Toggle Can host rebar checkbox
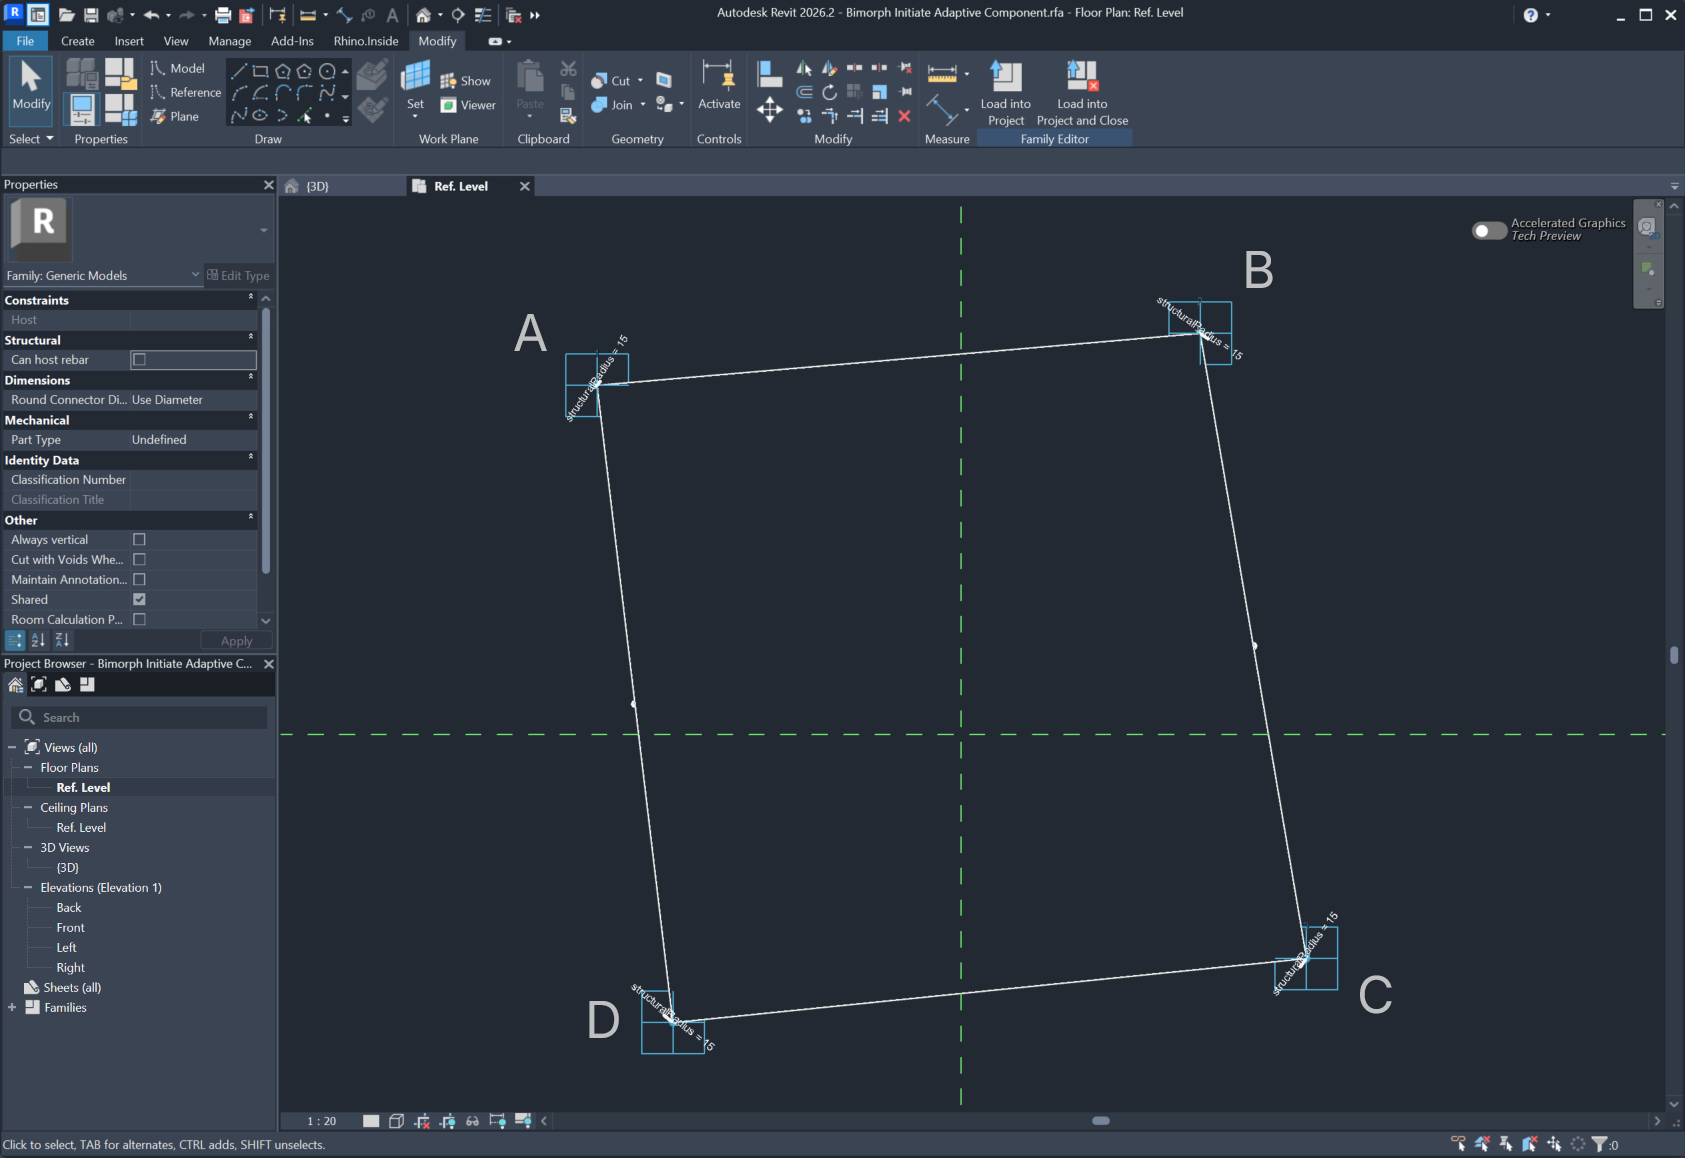This screenshot has height=1158, width=1685. click(139, 359)
